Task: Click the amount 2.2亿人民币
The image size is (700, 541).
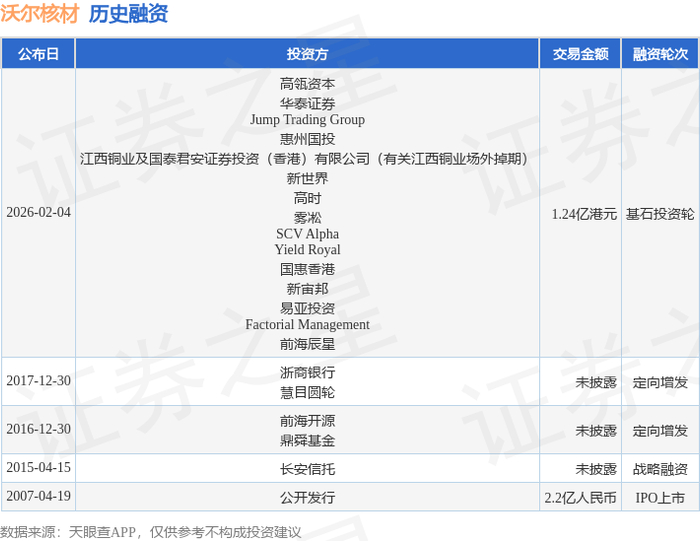Action: (x=580, y=498)
